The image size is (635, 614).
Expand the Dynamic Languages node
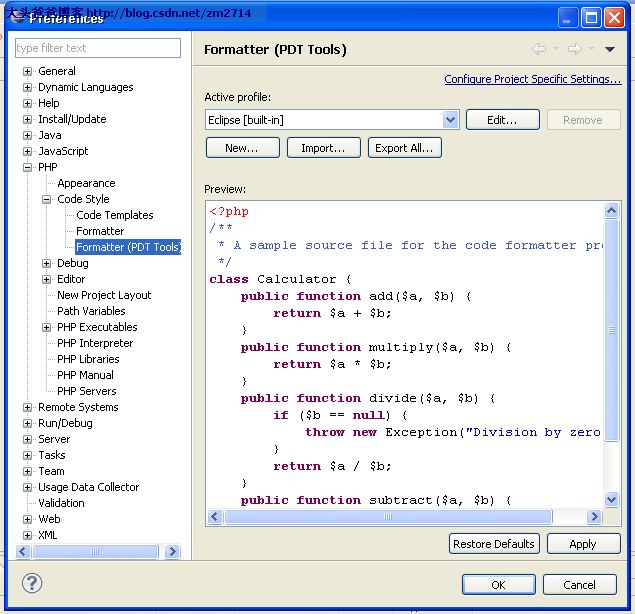point(27,87)
